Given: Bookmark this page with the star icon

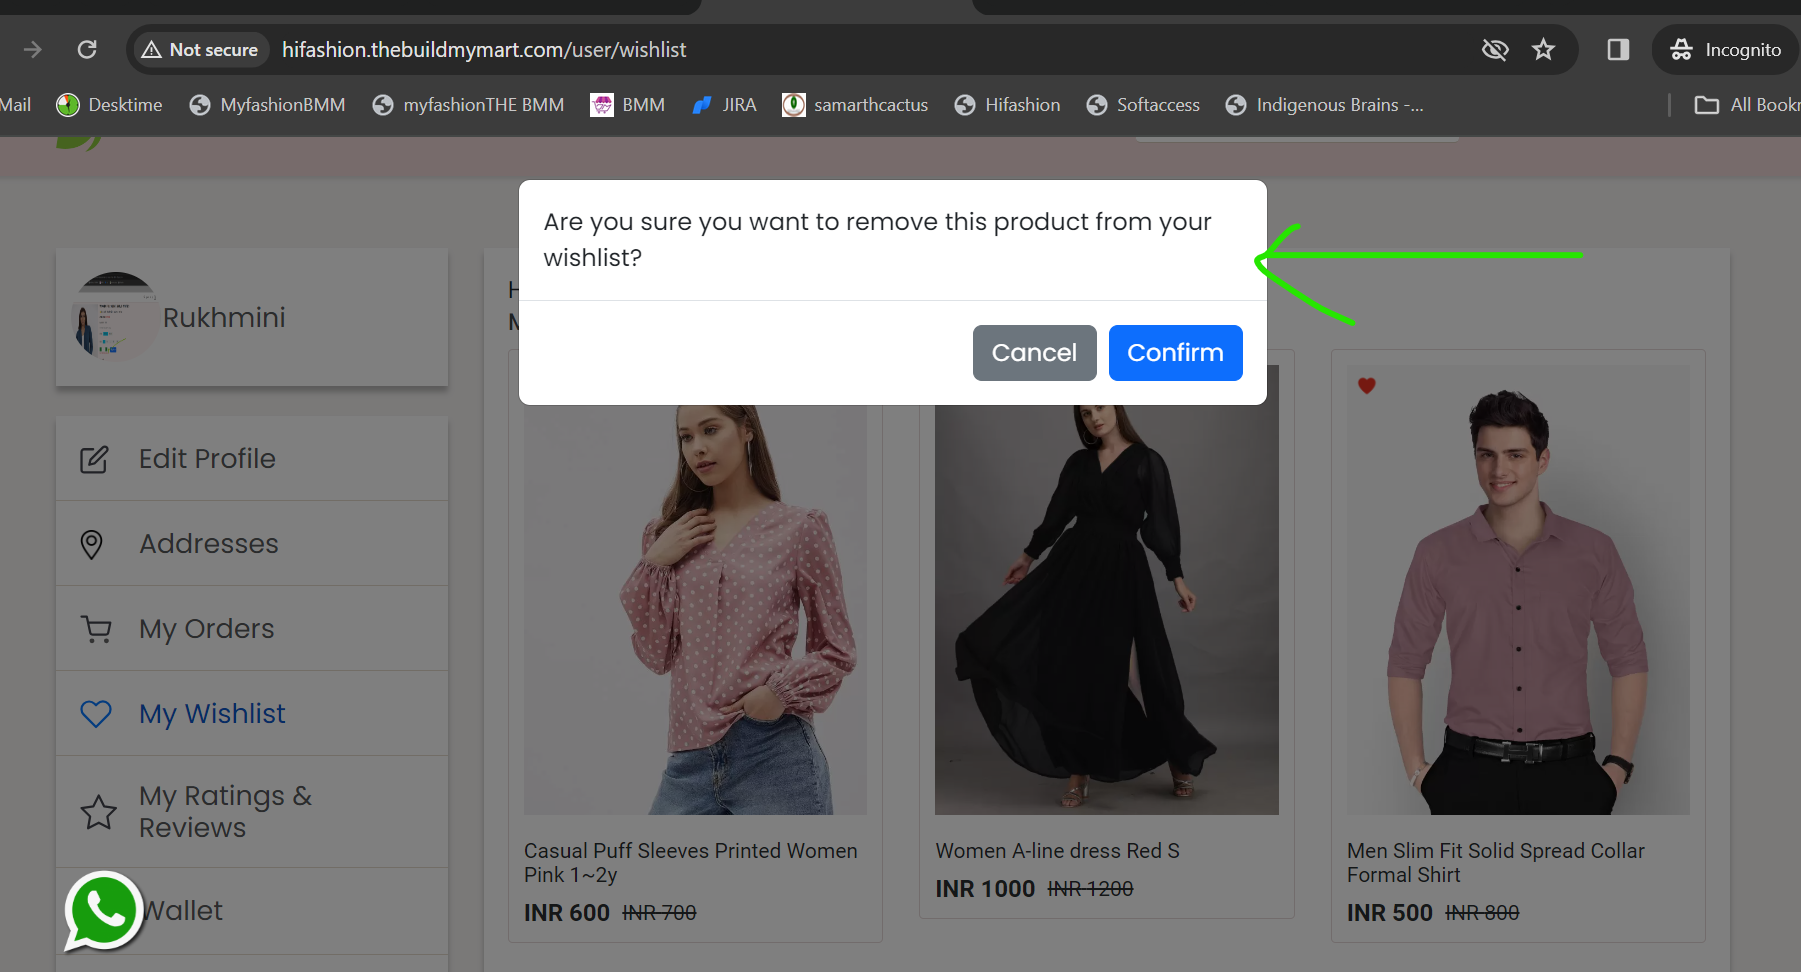Looking at the screenshot, I should 1543,49.
